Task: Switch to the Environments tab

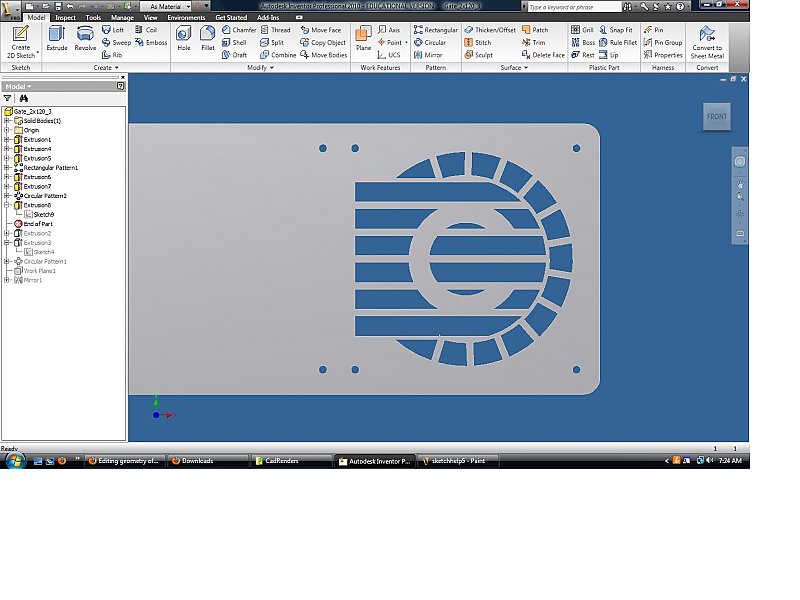Action: pyautogui.click(x=186, y=17)
